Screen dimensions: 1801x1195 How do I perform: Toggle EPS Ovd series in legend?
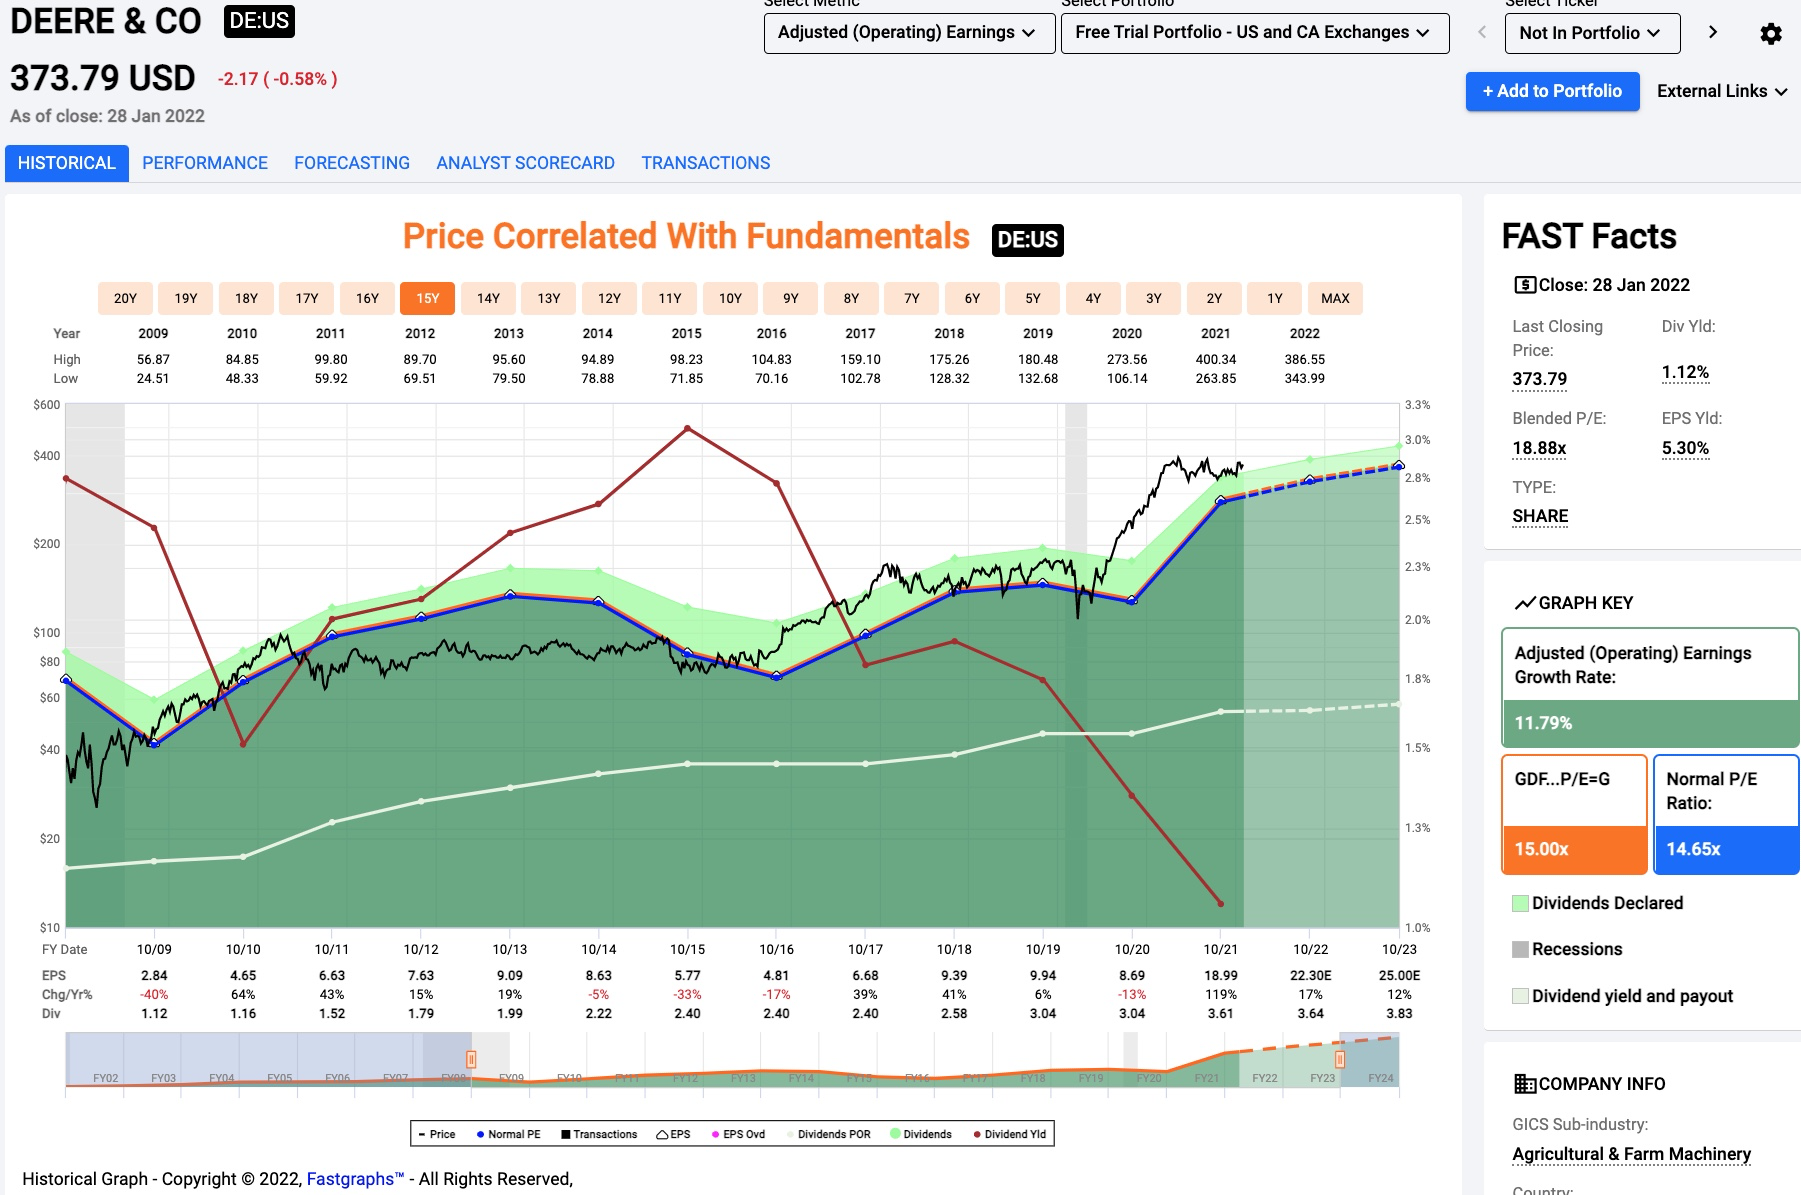(x=738, y=1134)
